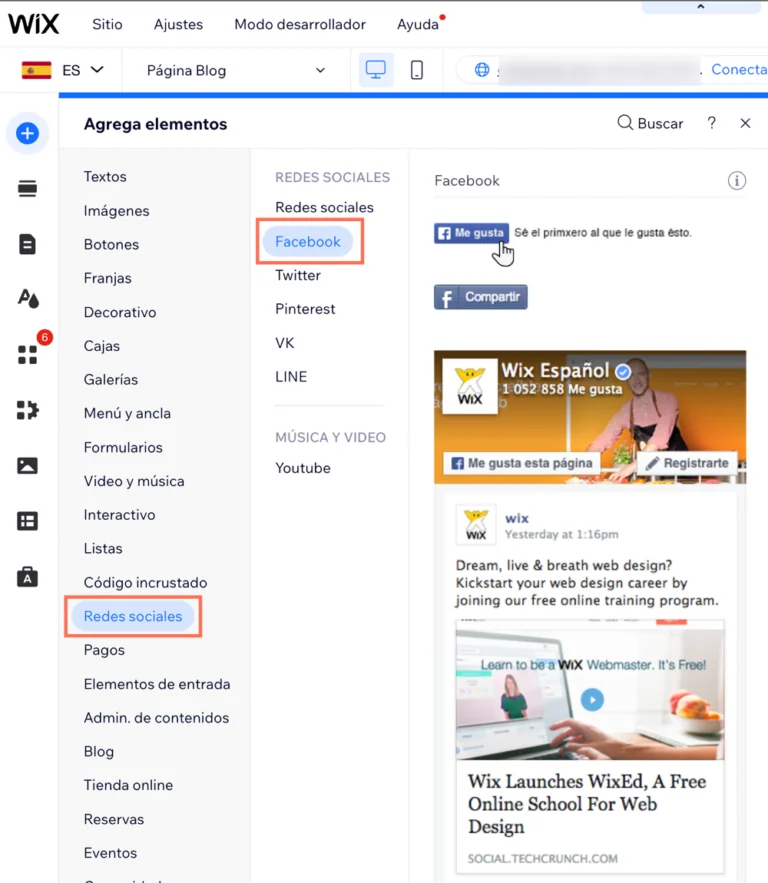Select the Botones category
Viewport: 768px width, 883px height.
(111, 244)
